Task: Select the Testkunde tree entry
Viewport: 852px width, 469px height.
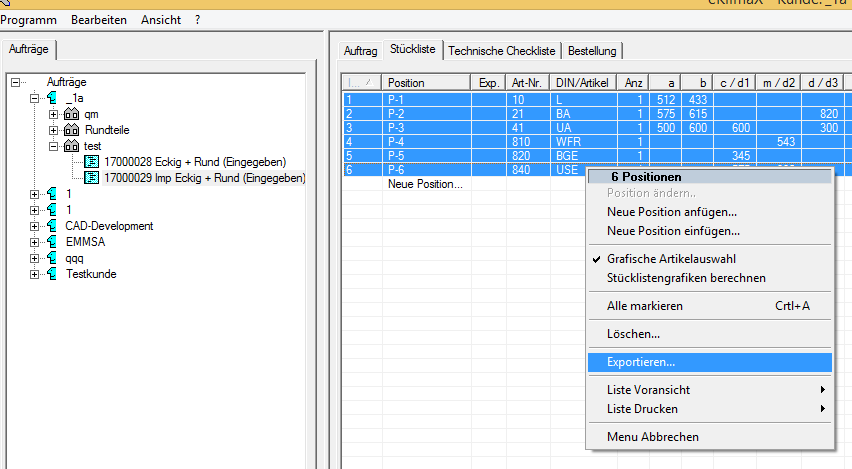Action: click(x=91, y=274)
